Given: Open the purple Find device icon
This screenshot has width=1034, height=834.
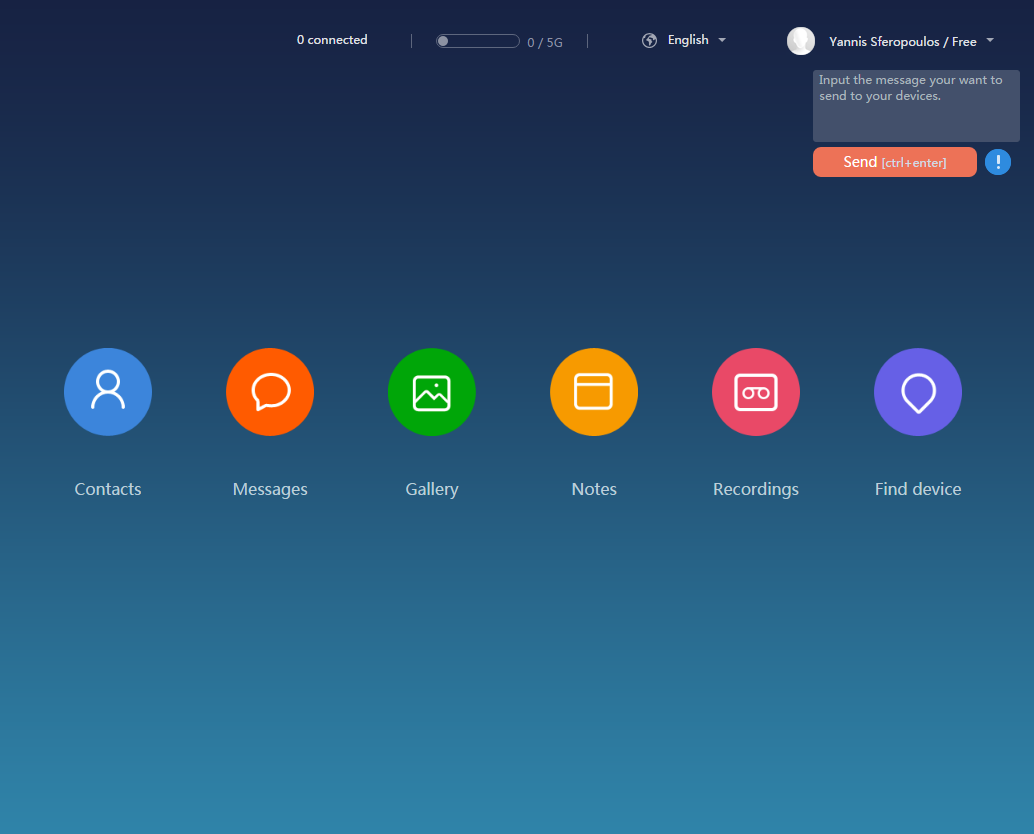Looking at the screenshot, I should (918, 392).
